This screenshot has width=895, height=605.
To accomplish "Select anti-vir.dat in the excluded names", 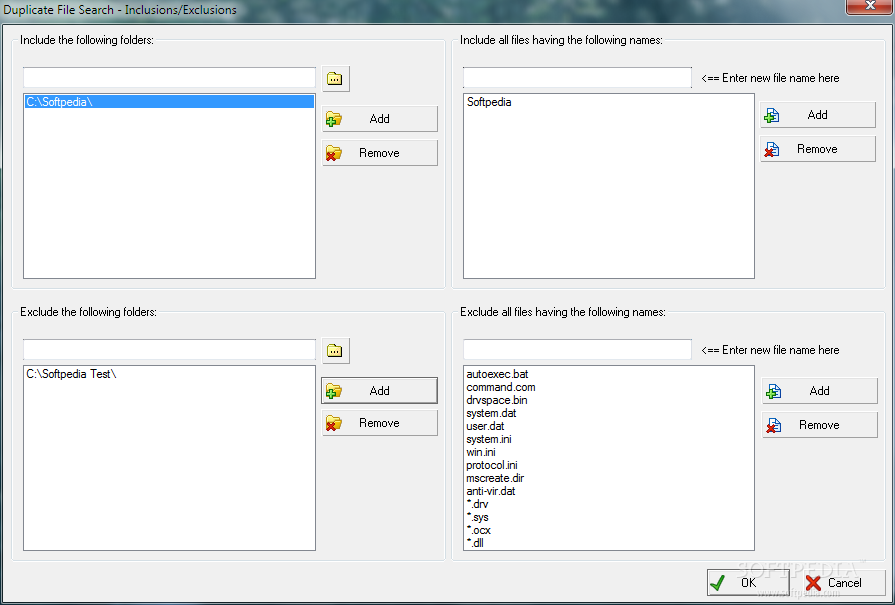I will 608,491.
